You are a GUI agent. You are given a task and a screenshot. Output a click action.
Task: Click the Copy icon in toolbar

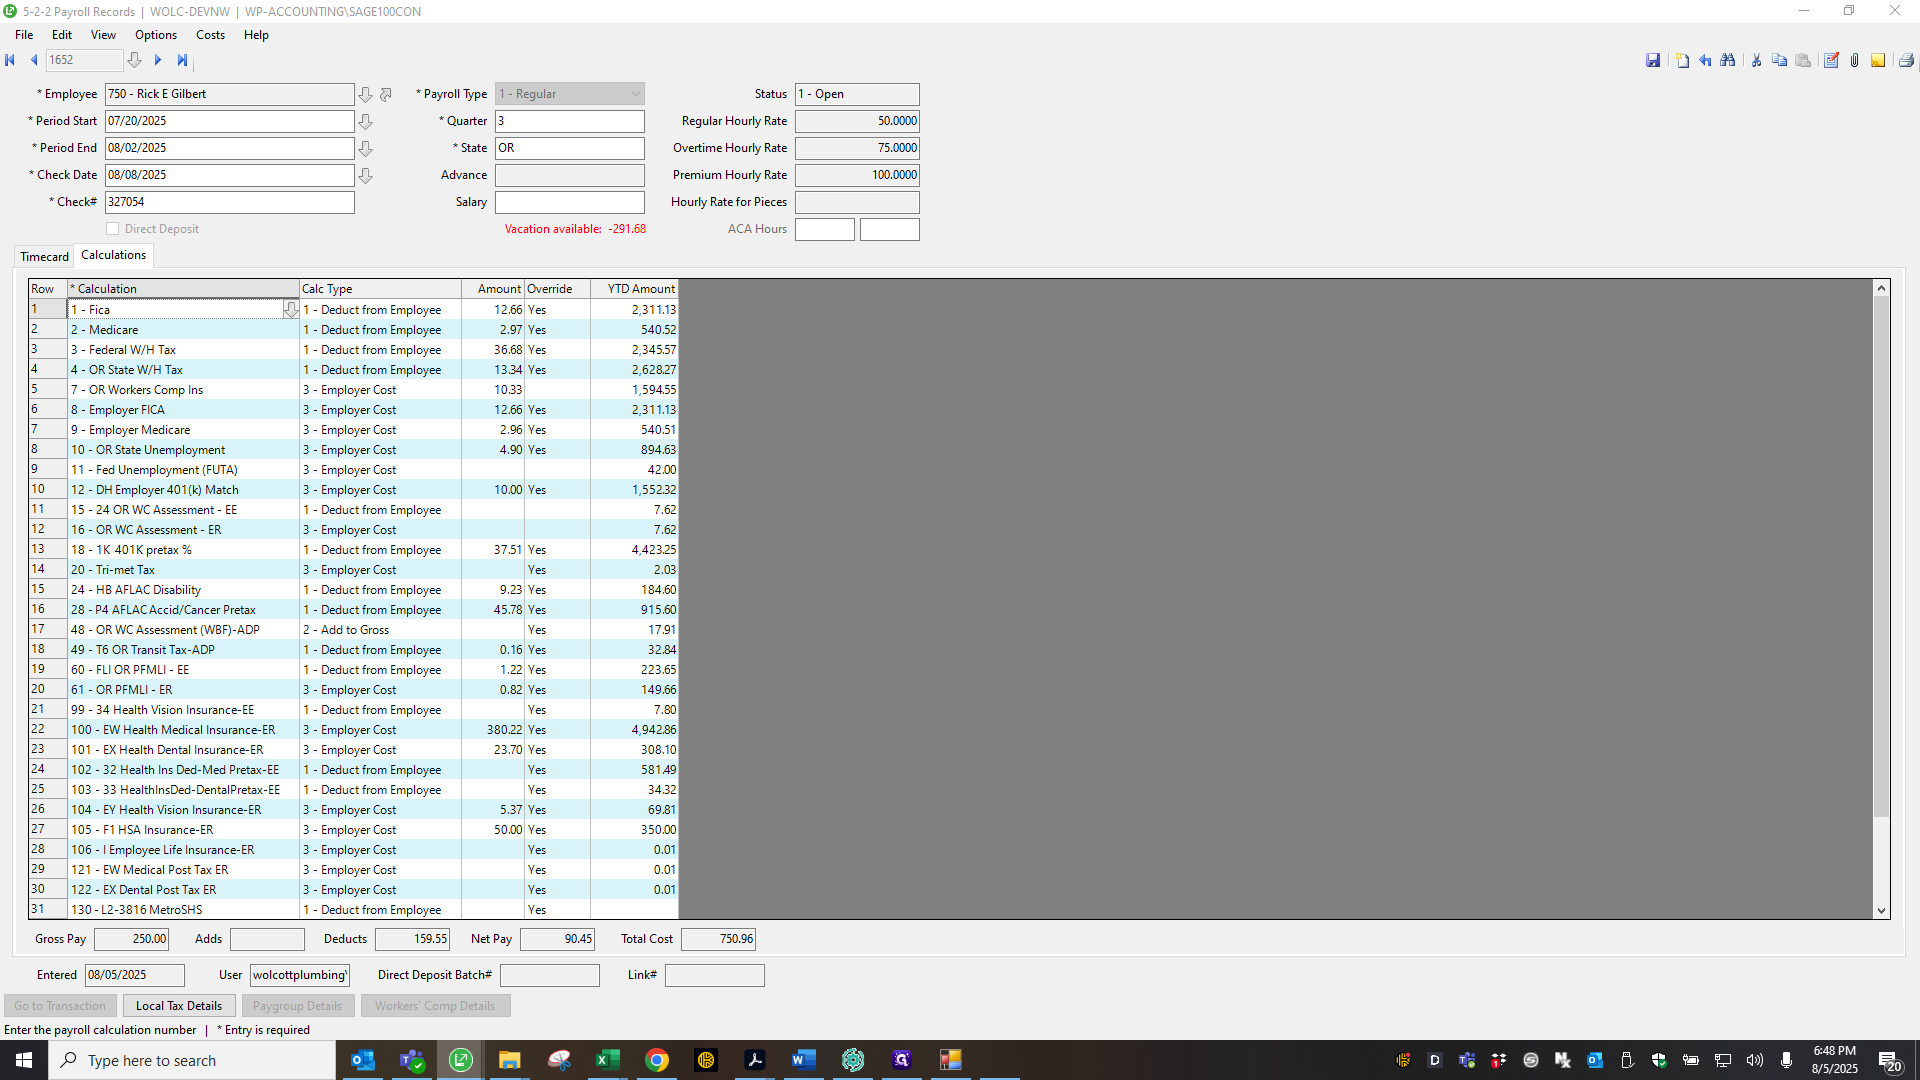coord(1779,61)
